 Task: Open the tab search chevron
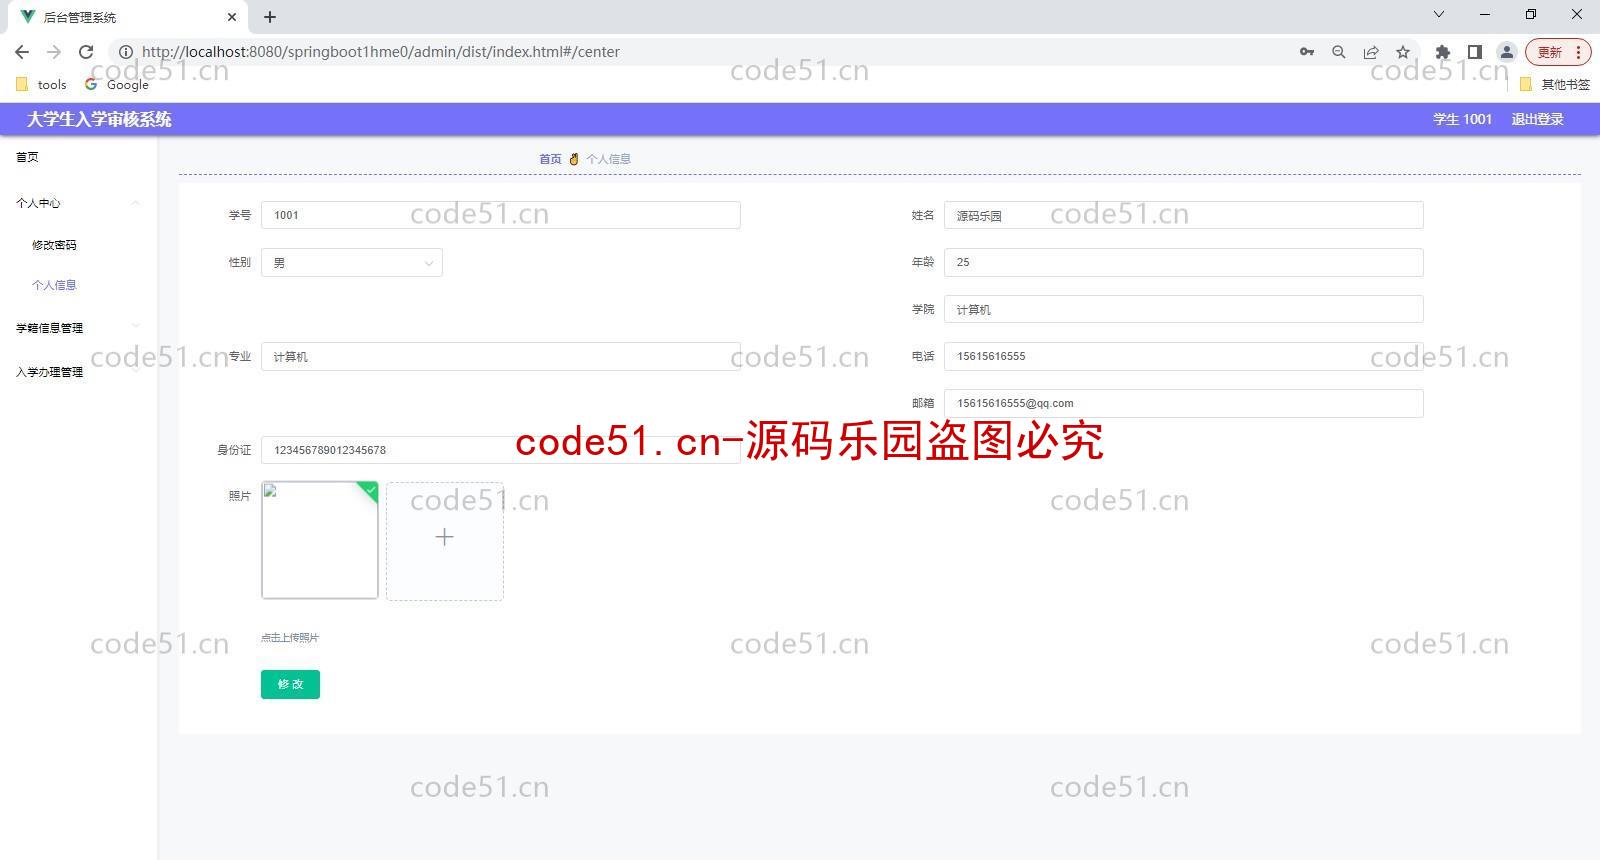[x=1439, y=14]
